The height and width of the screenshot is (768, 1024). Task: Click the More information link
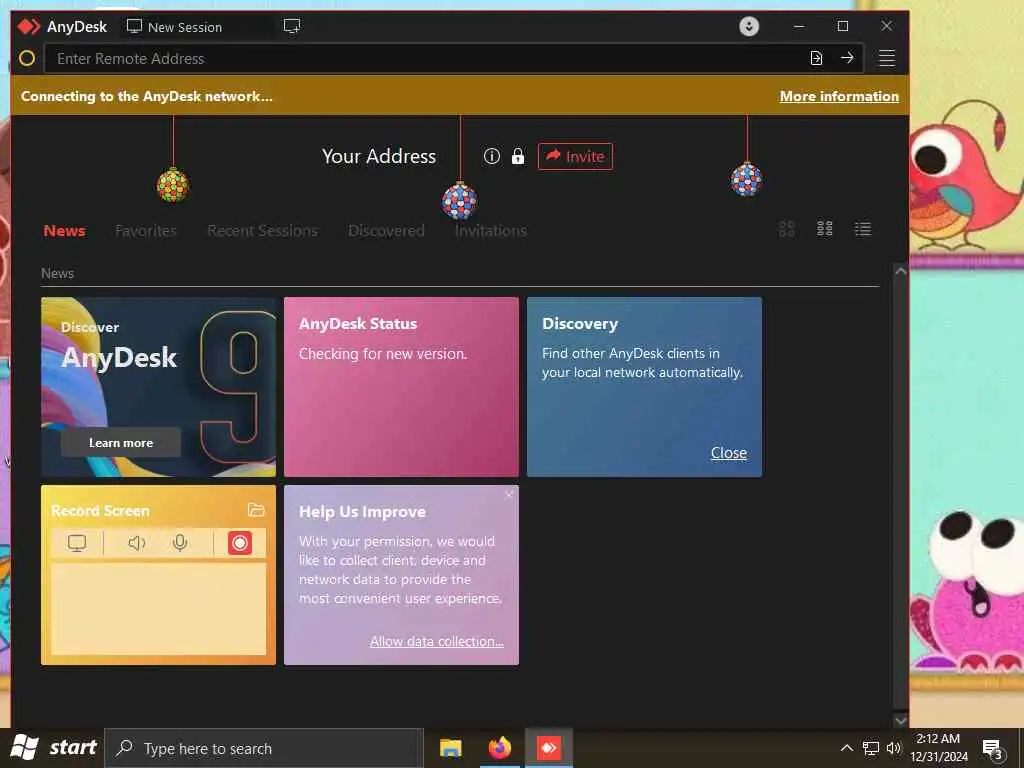[839, 96]
